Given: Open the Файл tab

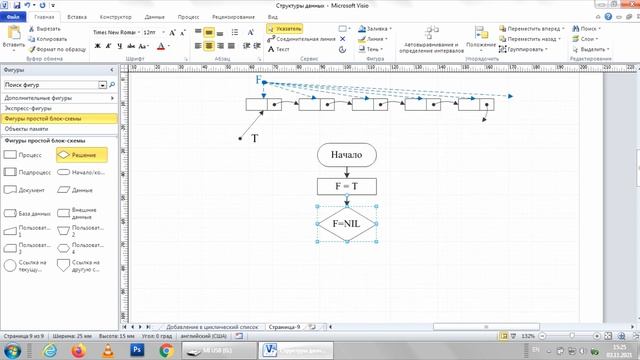Looking at the screenshot, I should tap(13, 17).
